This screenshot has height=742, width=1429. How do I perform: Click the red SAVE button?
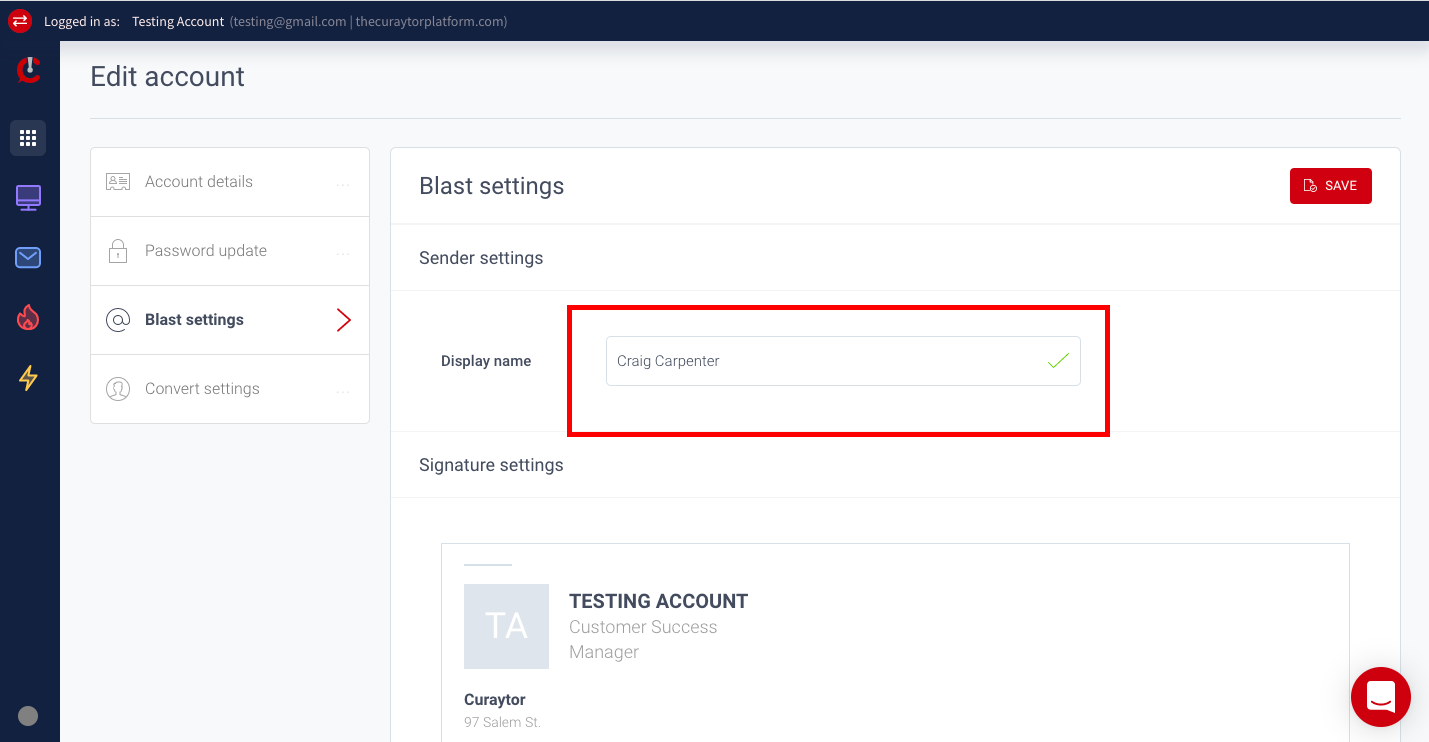(1331, 186)
